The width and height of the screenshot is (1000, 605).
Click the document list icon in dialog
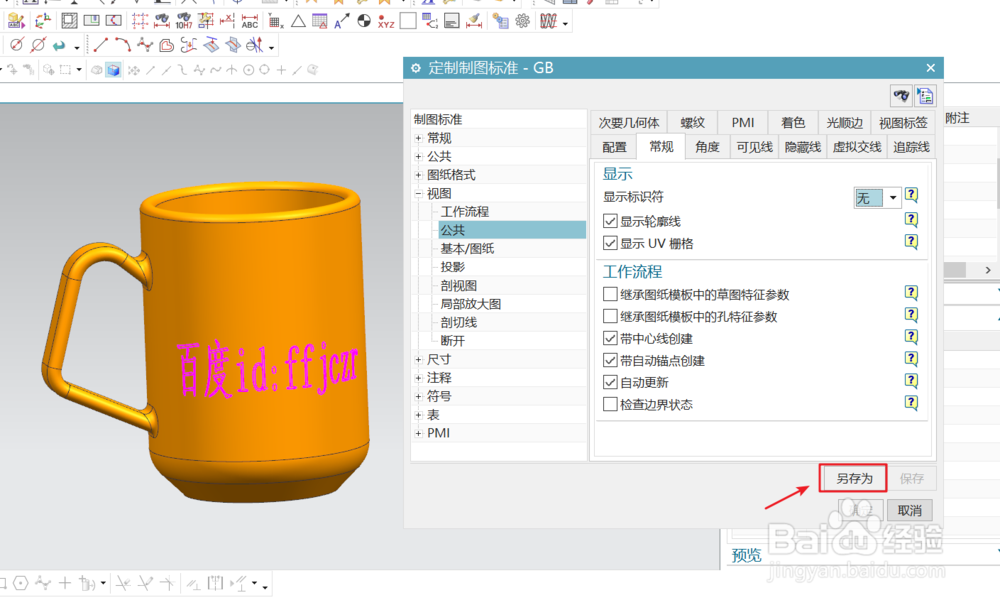[925, 96]
